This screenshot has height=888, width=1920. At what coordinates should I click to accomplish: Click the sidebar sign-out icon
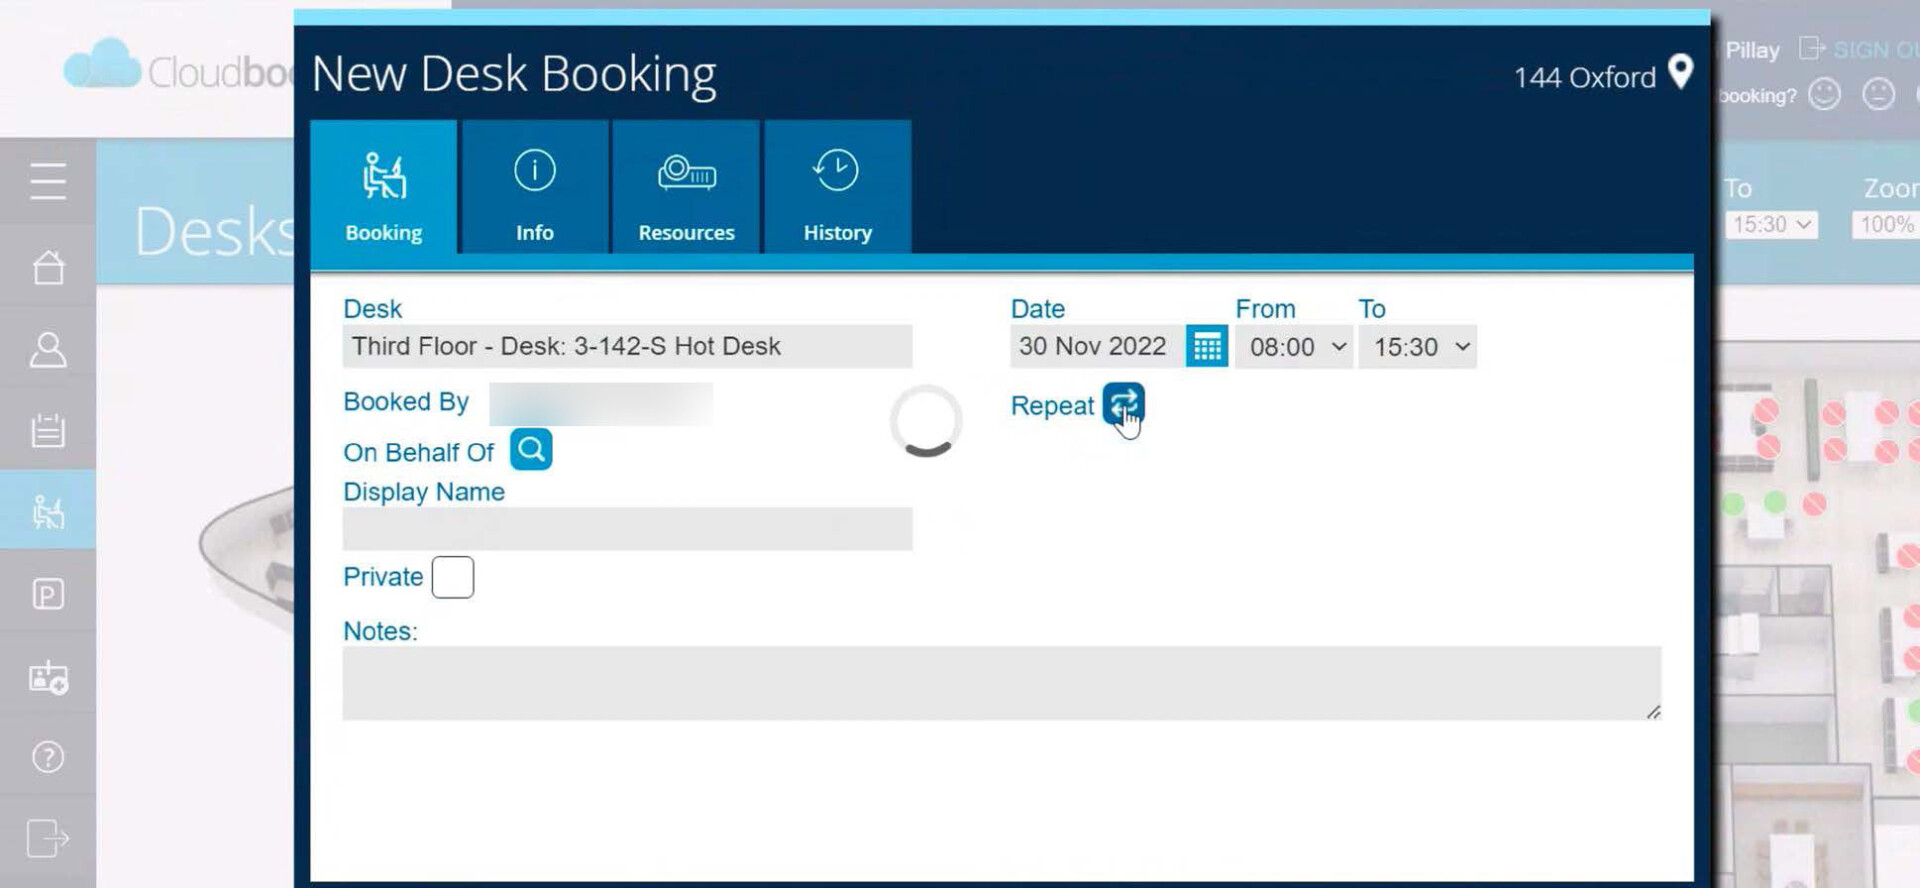48,838
